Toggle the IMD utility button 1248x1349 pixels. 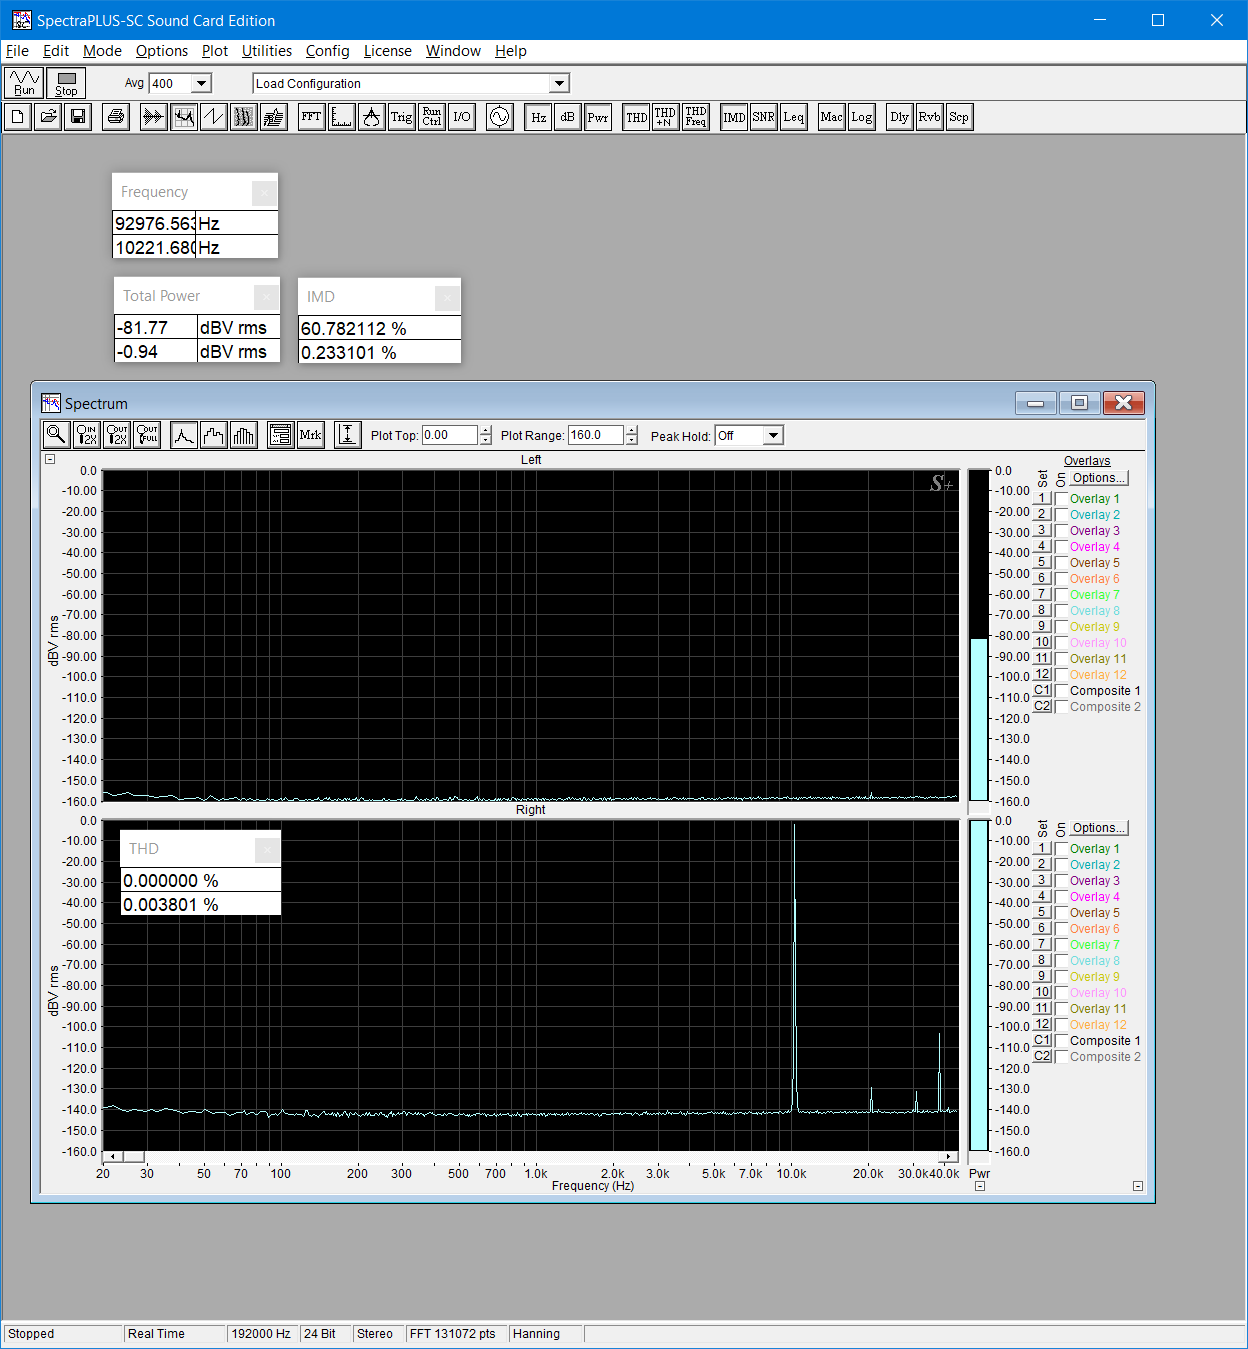coord(734,117)
